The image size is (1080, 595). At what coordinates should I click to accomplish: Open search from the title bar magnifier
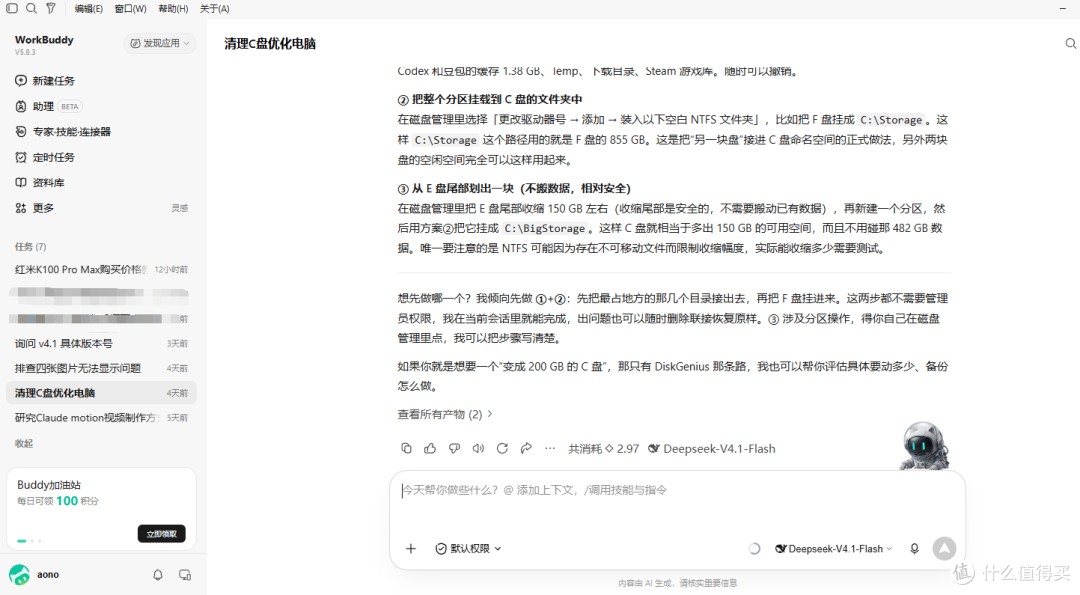(31, 8)
